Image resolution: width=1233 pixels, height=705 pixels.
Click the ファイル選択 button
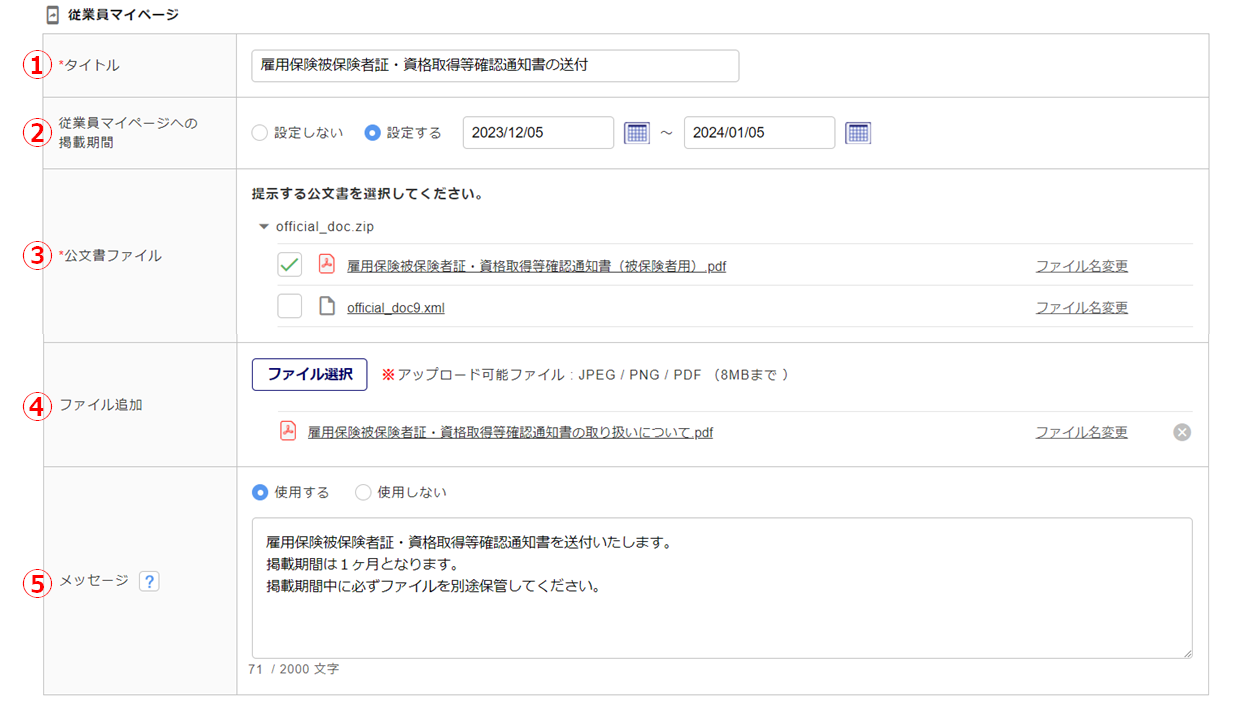[x=309, y=375]
